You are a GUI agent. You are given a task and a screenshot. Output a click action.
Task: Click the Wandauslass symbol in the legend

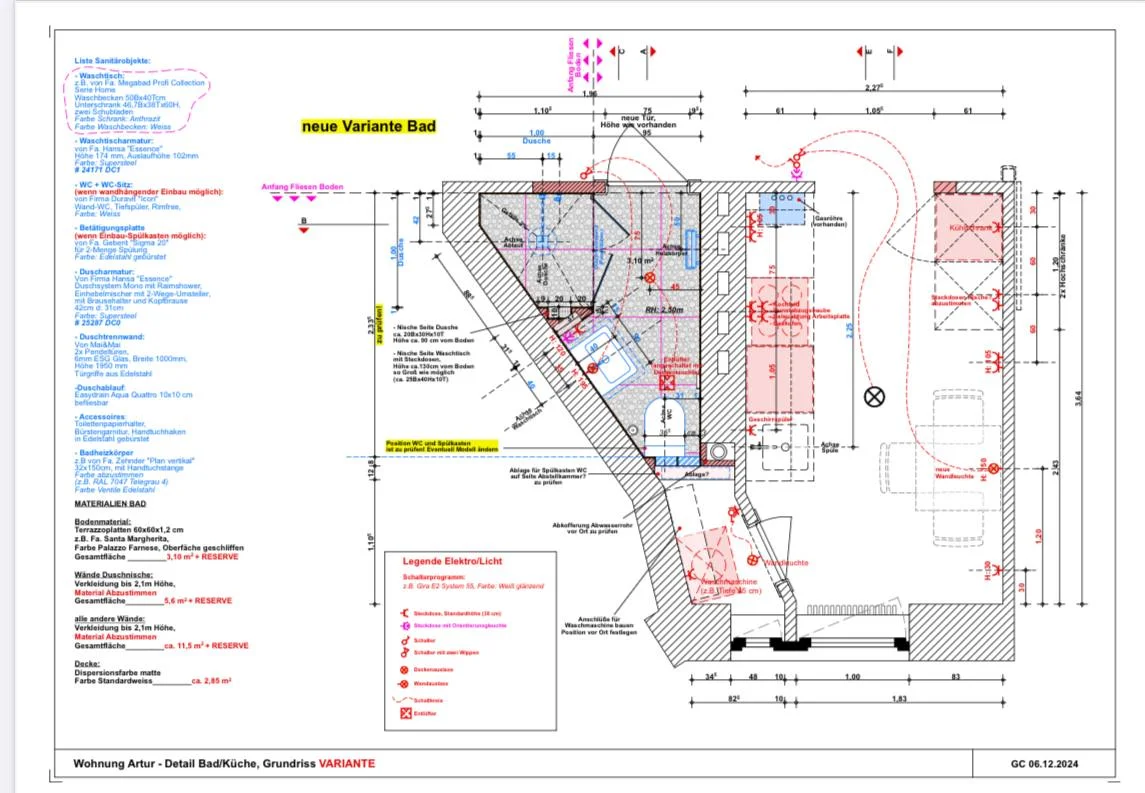click(405, 683)
